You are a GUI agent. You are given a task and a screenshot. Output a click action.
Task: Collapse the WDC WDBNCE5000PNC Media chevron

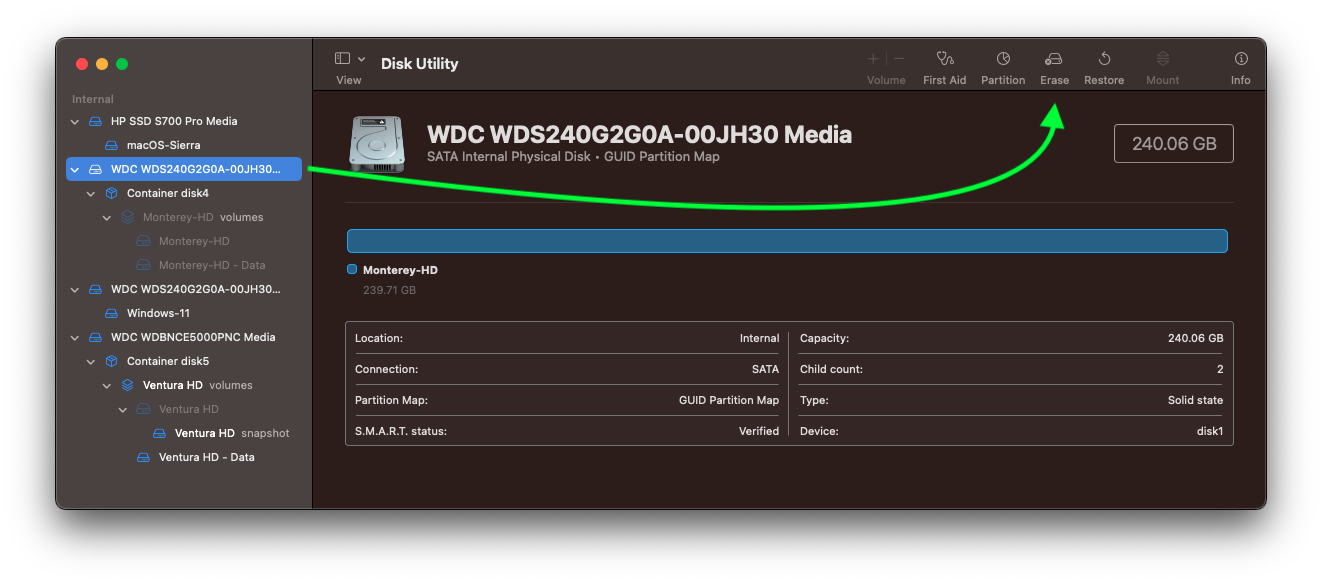[x=75, y=337]
